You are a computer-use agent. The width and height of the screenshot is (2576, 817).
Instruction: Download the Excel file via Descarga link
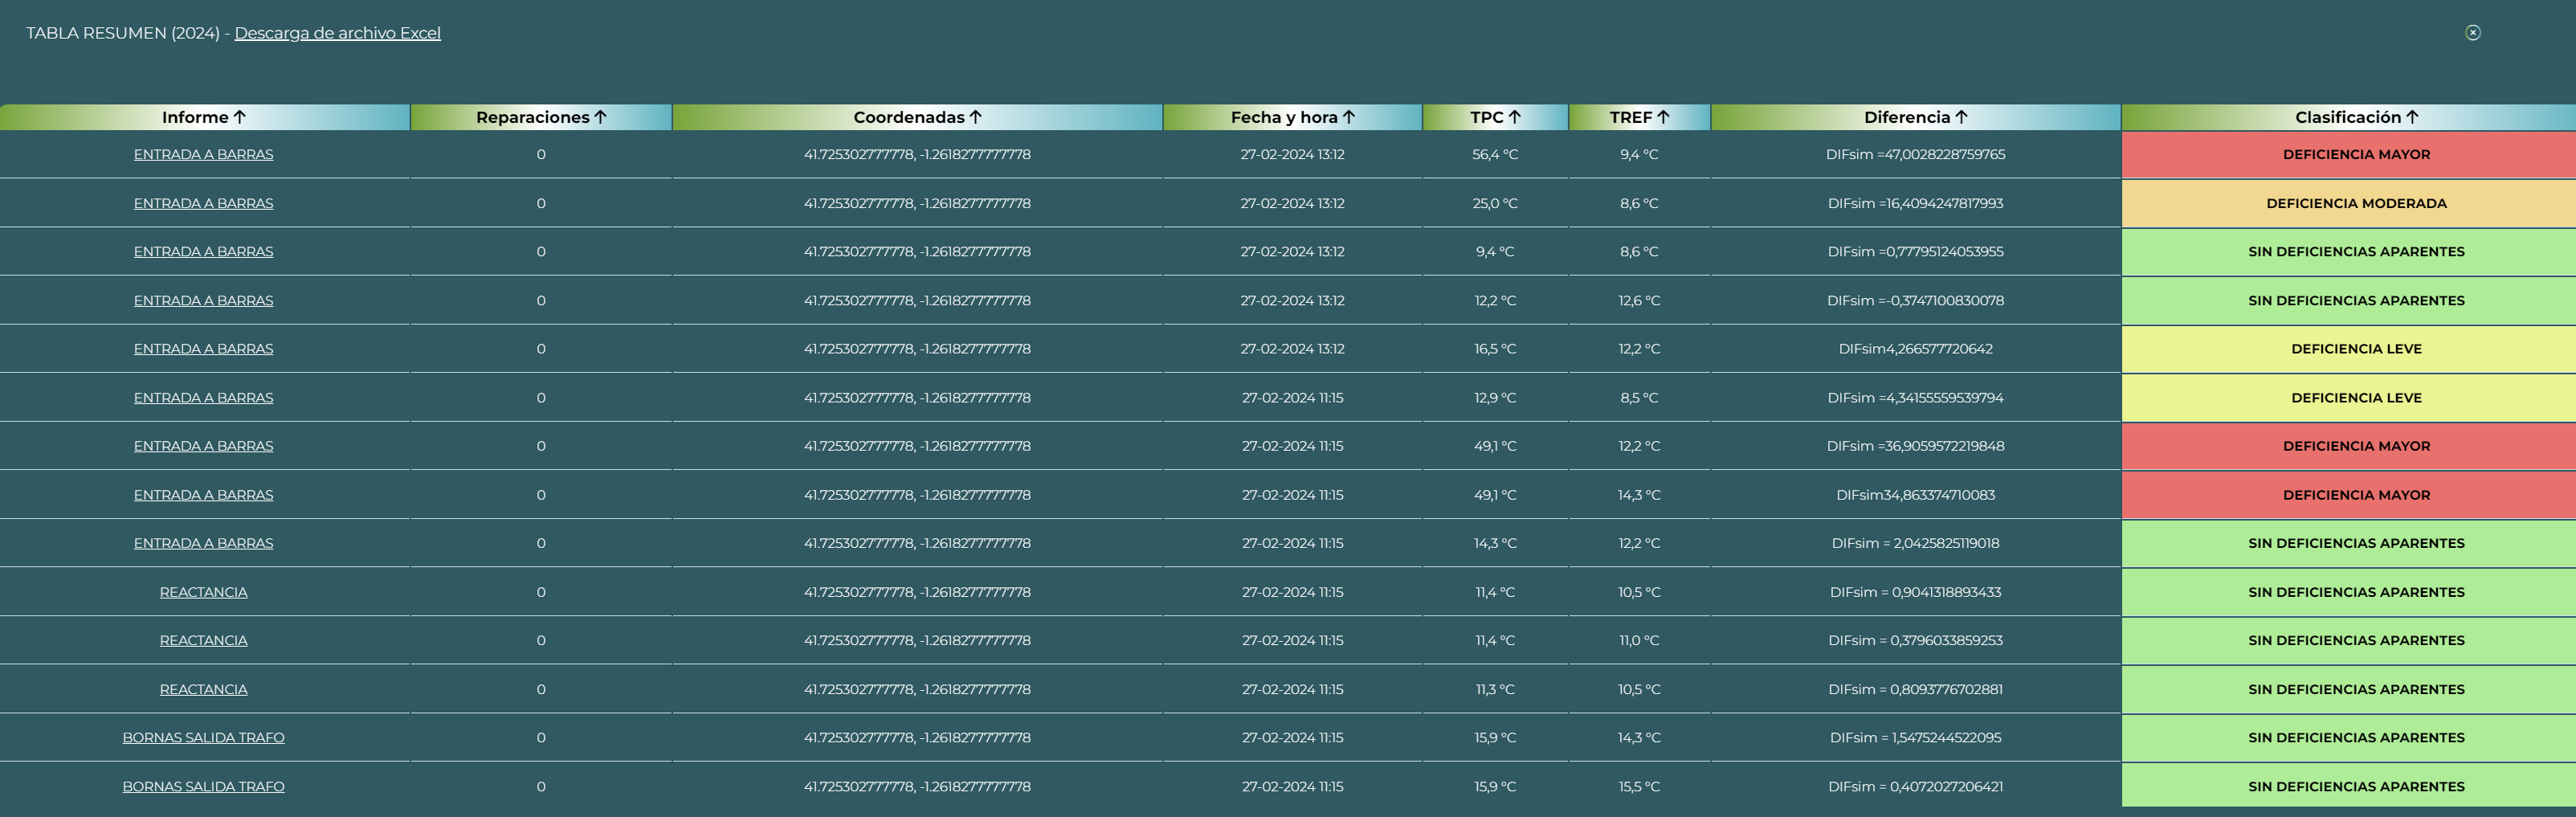point(337,33)
